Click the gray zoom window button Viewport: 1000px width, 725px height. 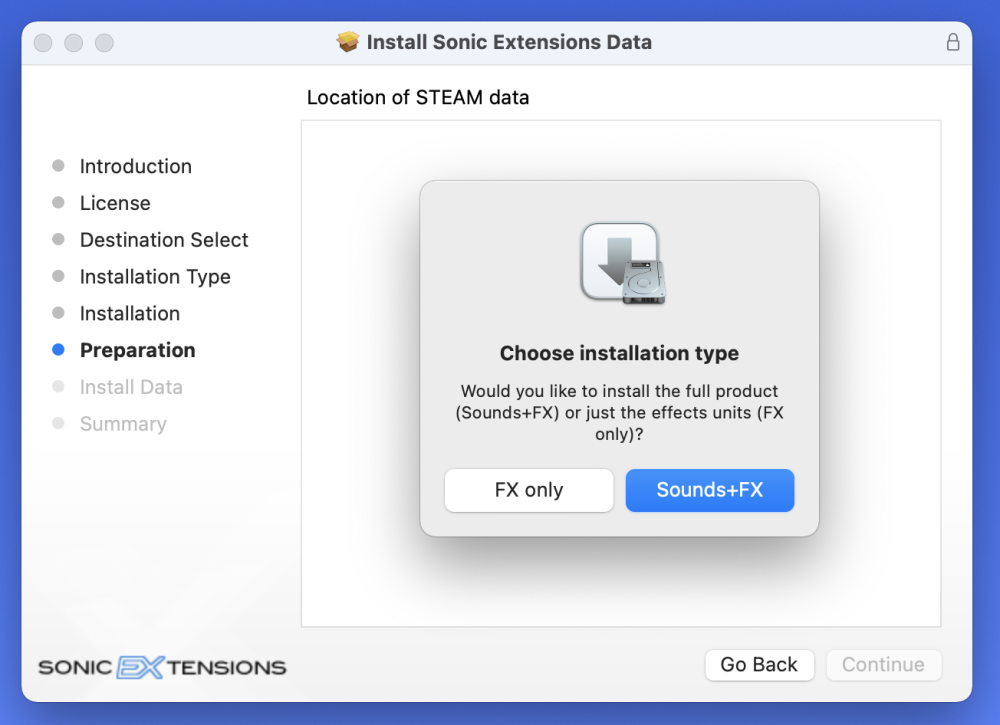pos(104,43)
